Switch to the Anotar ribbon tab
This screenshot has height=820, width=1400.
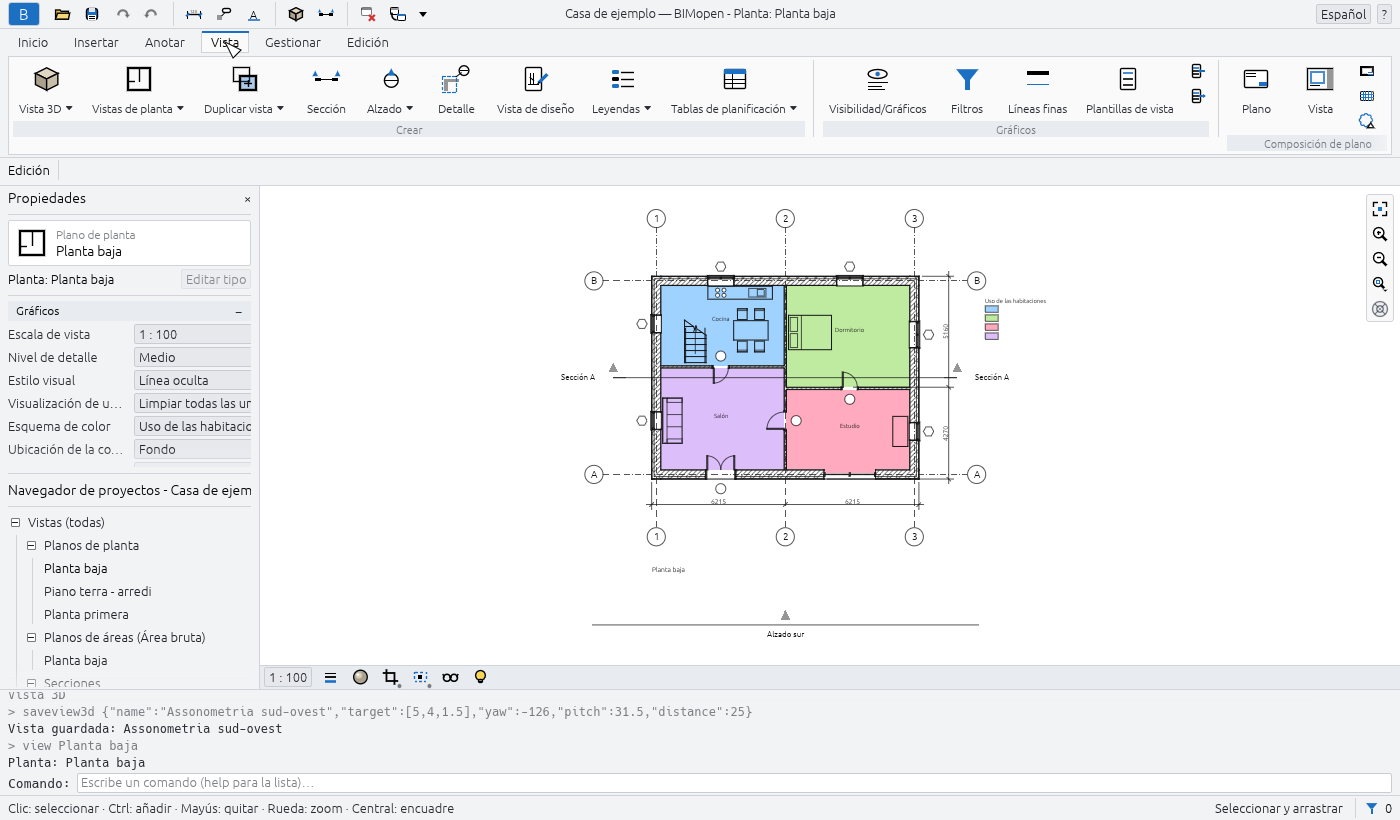[x=165, y=43]
